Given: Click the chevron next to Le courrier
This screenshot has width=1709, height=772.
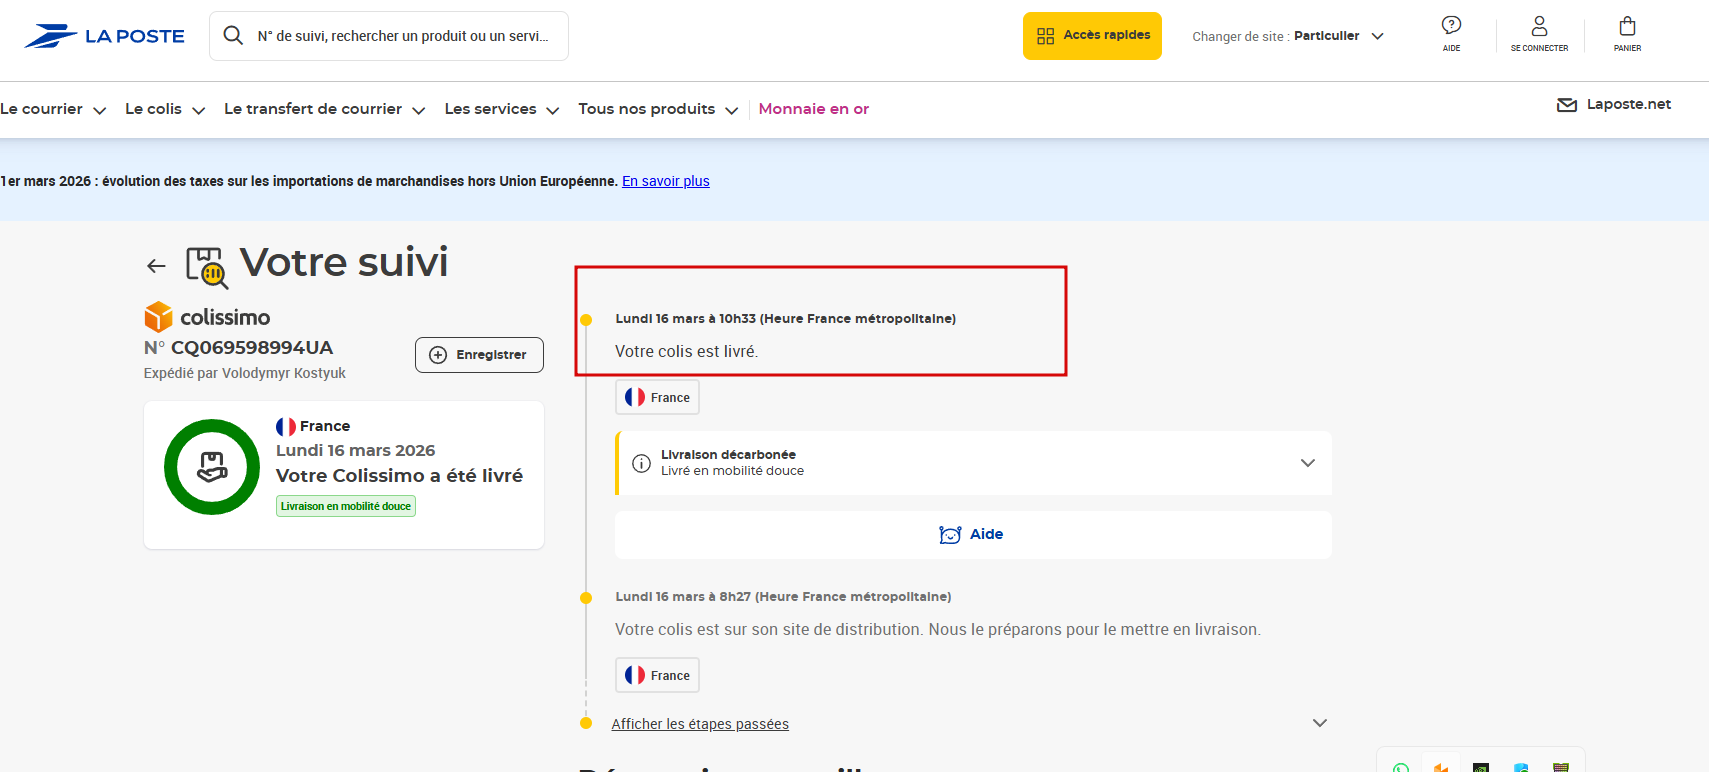Looking at the screenshot, I should [x=99, y=111].
